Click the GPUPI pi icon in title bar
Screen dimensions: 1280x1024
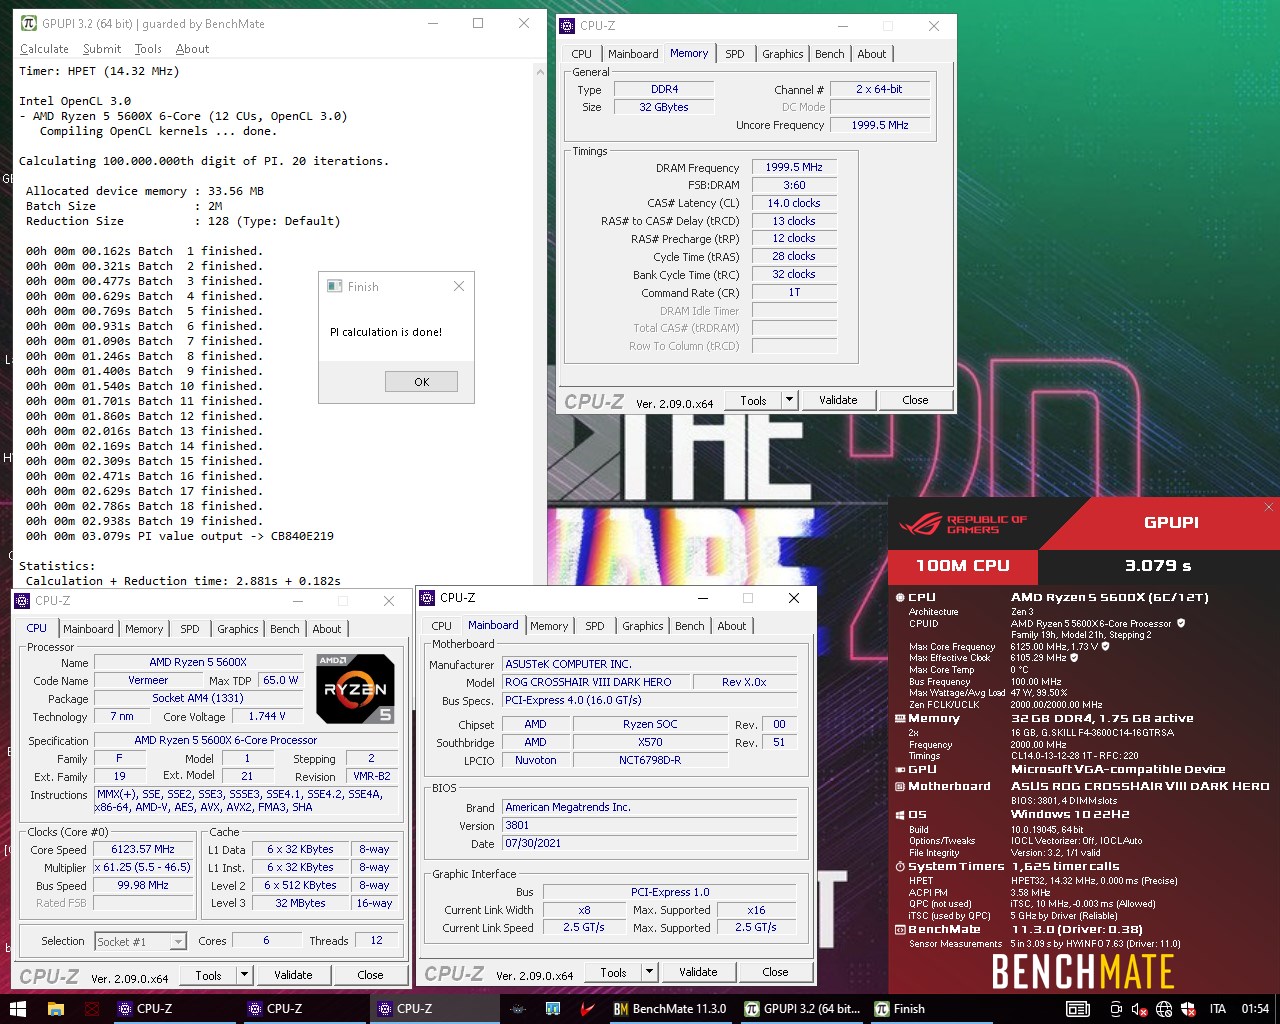tap(29, 23)
